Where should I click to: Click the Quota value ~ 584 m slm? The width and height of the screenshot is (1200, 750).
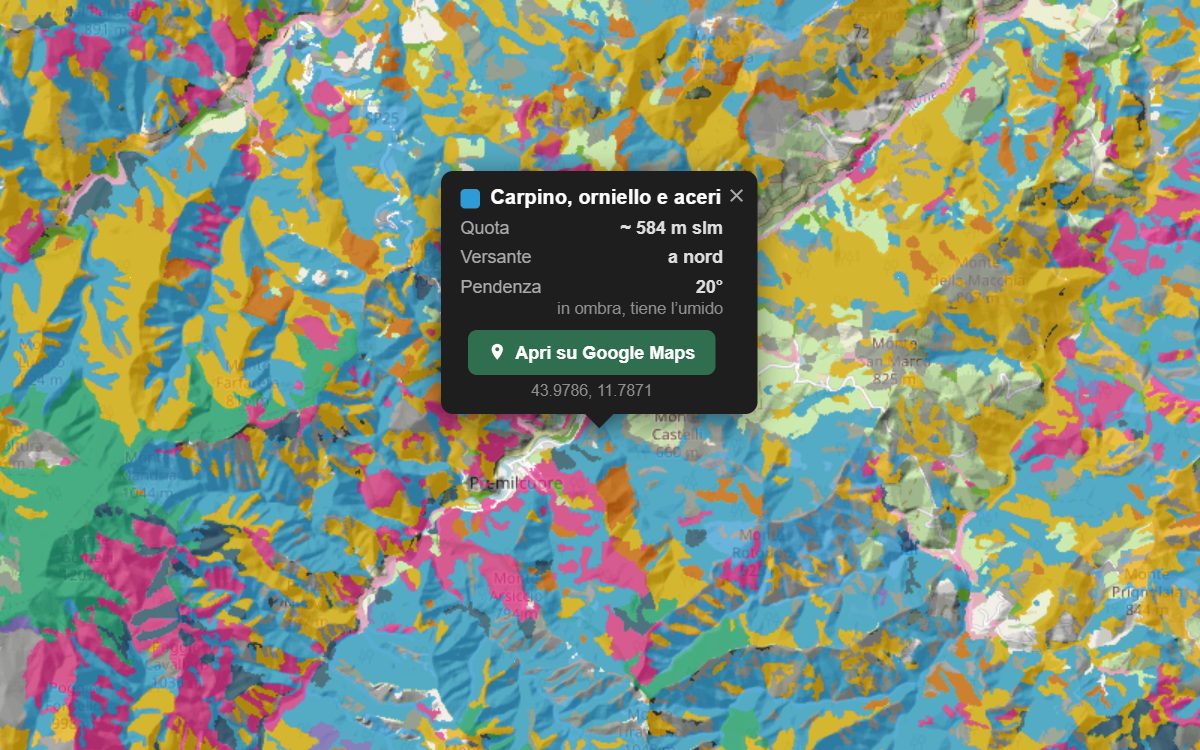671,228
